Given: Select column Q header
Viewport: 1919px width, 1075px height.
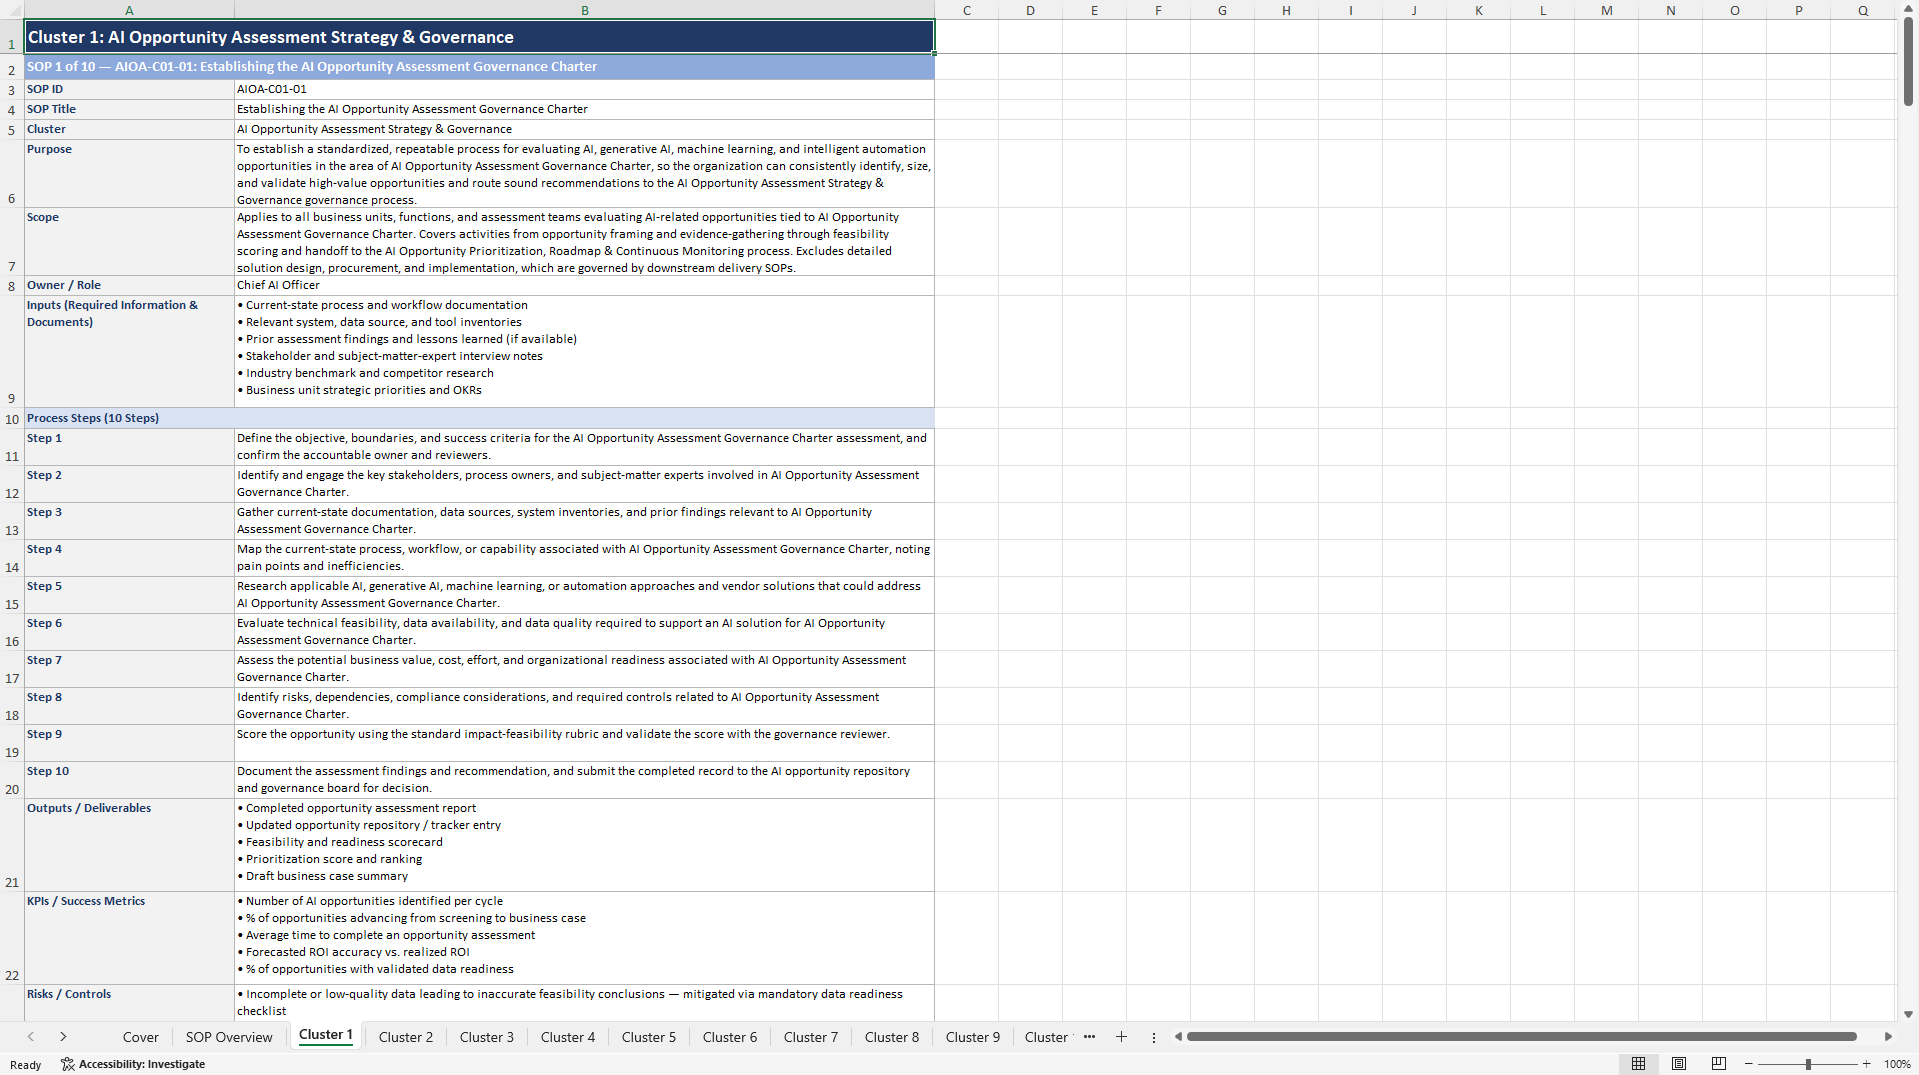Looking at the screenshot, I should pyautogui.click(x=1863, y=10).
